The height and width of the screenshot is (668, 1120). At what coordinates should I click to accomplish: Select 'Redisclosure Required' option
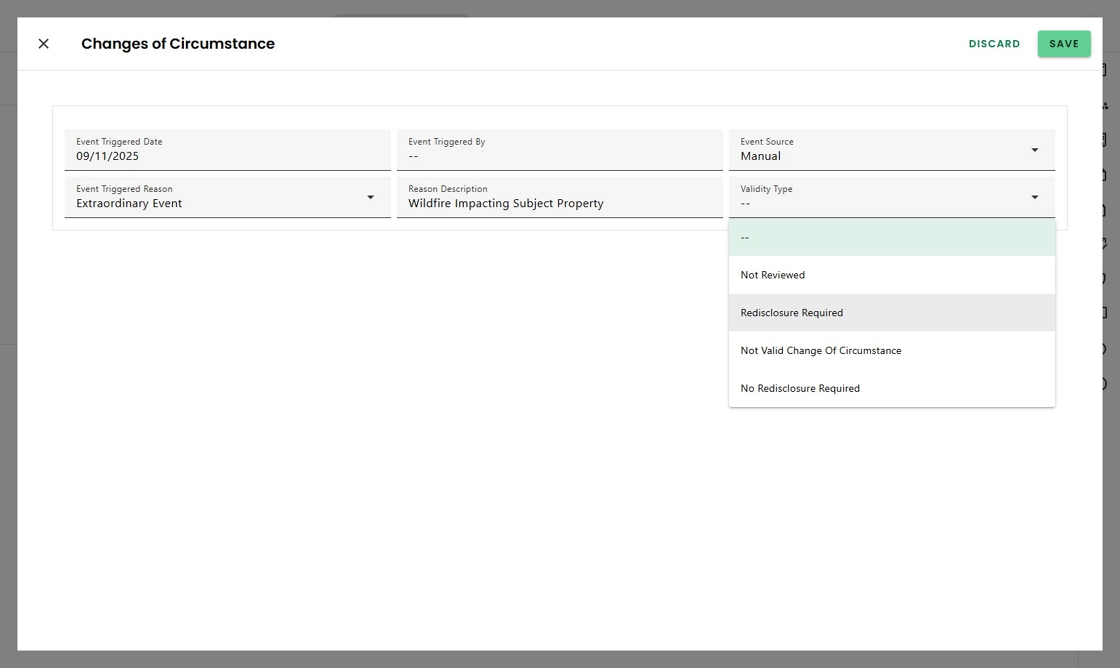(792, 313)
